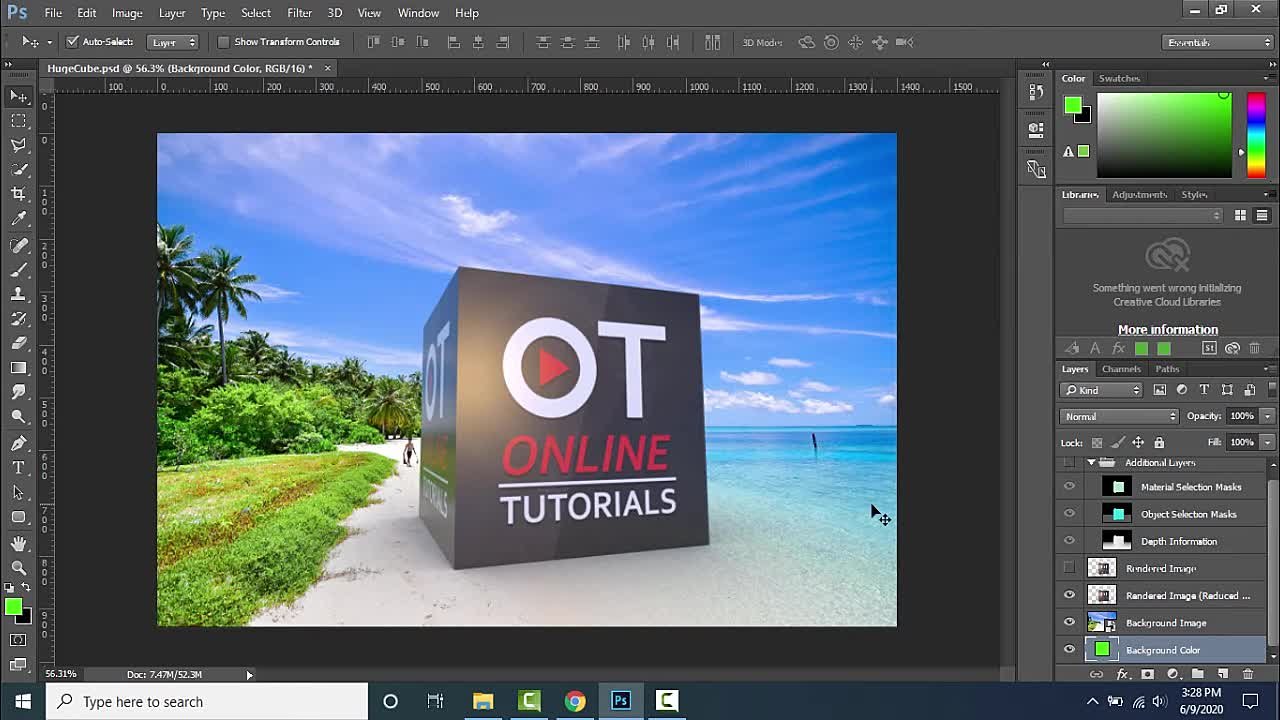Select the Crop tool
Viewport: 1280px width, 720px height.
tap(19, 194)
